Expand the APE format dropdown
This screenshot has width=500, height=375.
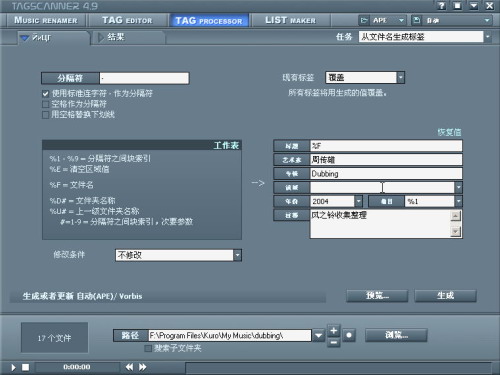click(401, 20)
